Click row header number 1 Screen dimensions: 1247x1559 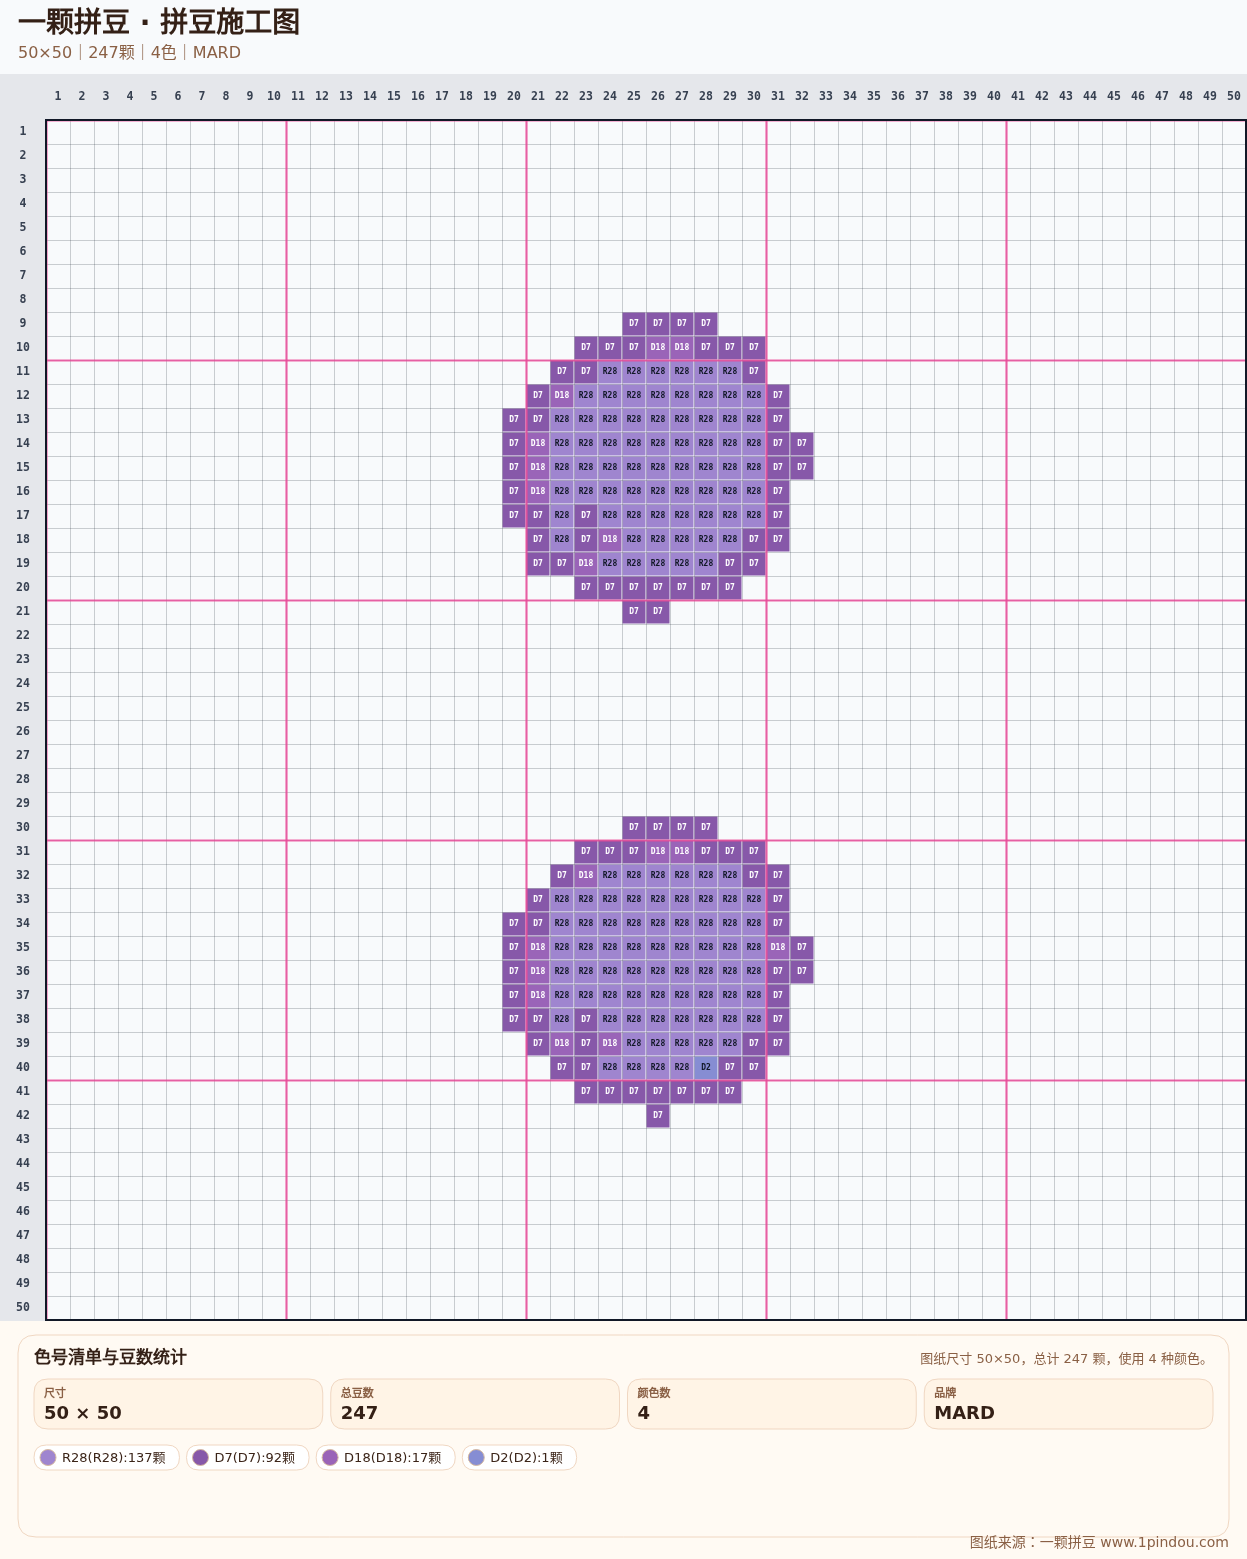point(23,131)
